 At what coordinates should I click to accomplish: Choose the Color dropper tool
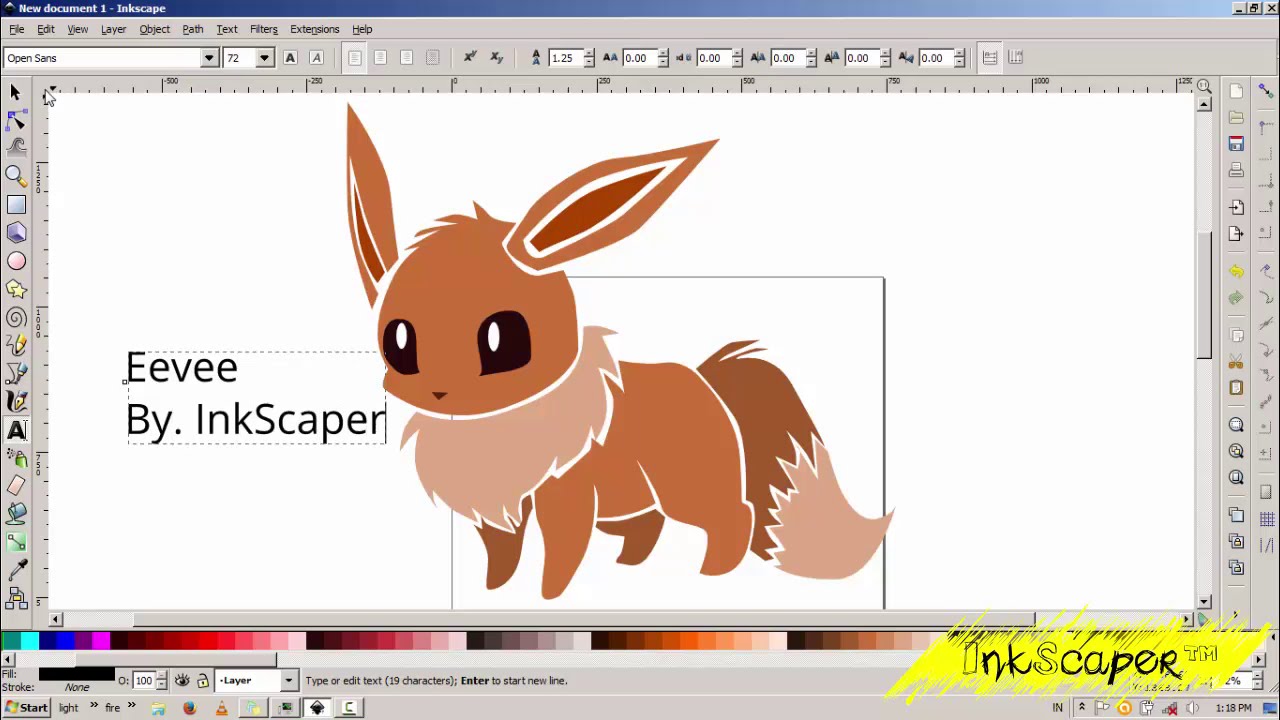coord(16,570)
